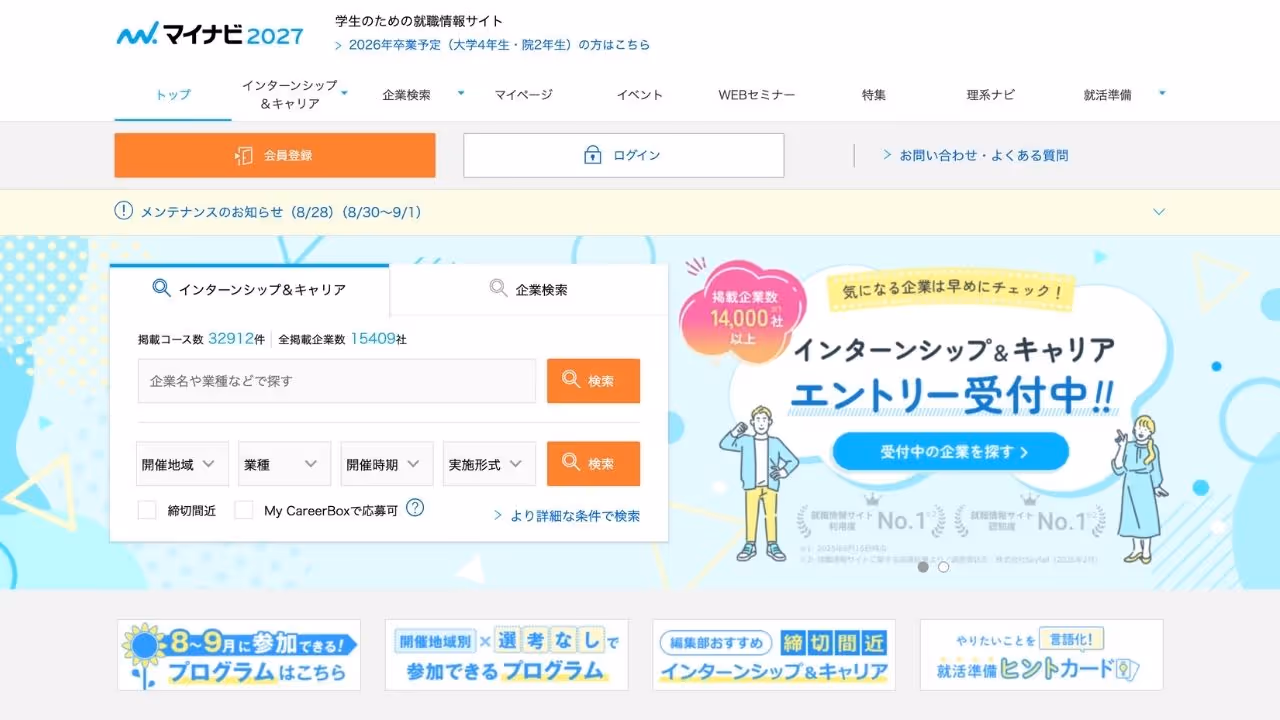The width and height of the screenshot is (1280, 720).
Task: Click the orange 検索 button beside the filter dropdowns
Action: [x=593, y=464]
